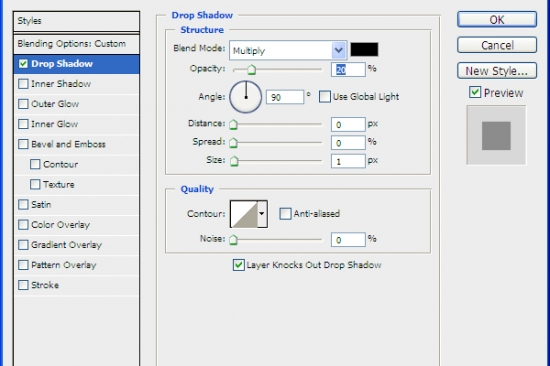Click the Opacity slider handle

(x=251, y=69)
